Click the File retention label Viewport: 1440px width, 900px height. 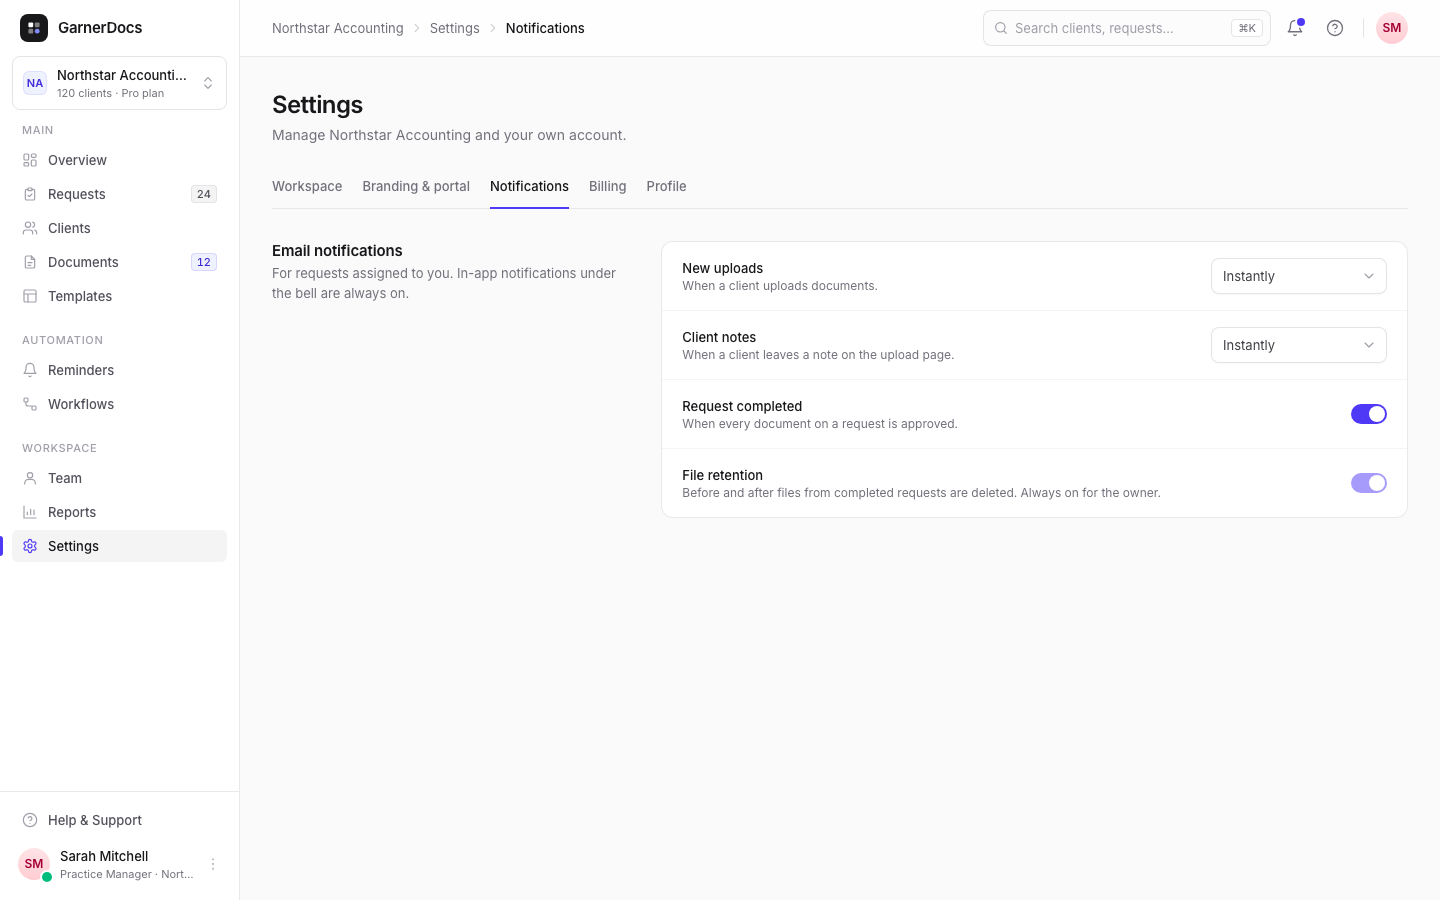pyautogui.click(x=722, y=475)
